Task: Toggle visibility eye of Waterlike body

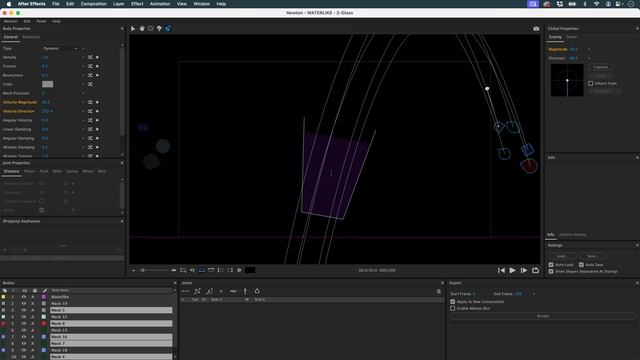Action: pos(24,297)
